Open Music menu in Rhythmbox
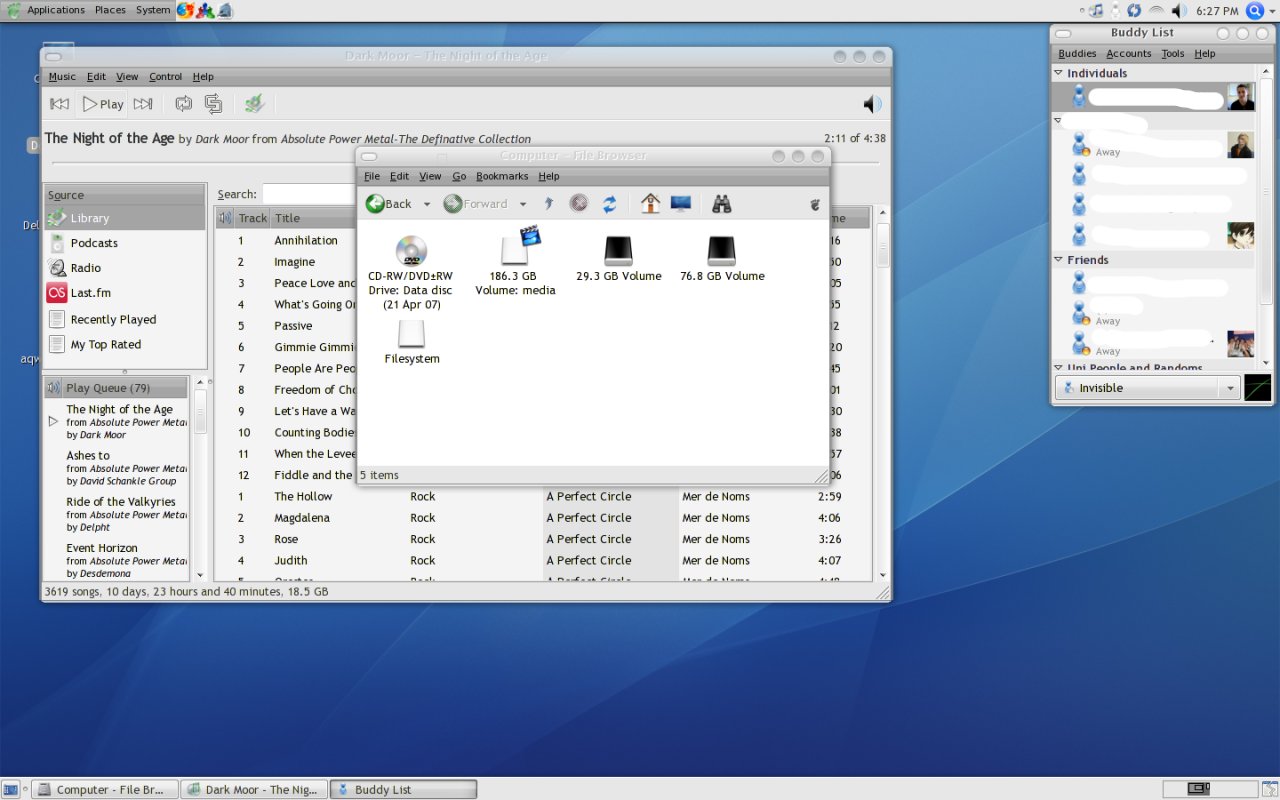 [x=62, y=77]
